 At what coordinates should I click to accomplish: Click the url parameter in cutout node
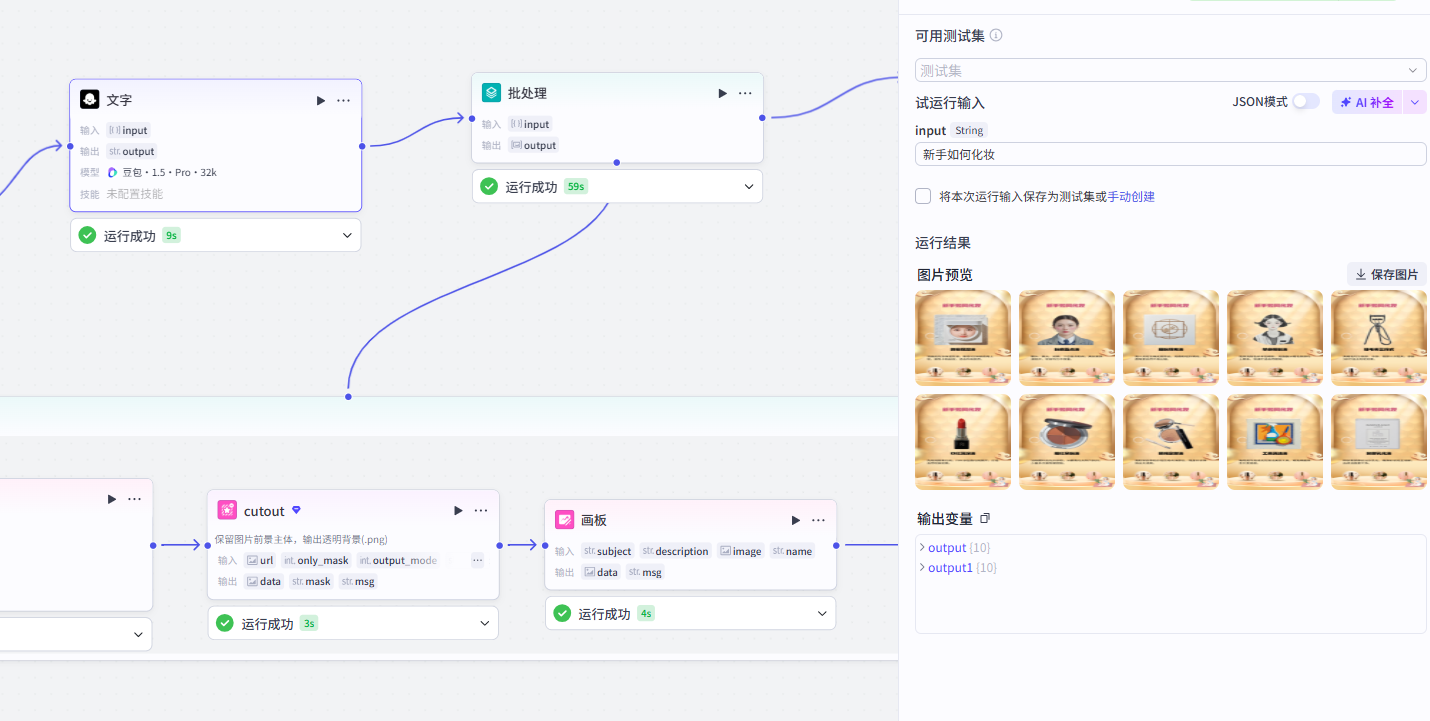pyautogui.click(x=260, y=560)
